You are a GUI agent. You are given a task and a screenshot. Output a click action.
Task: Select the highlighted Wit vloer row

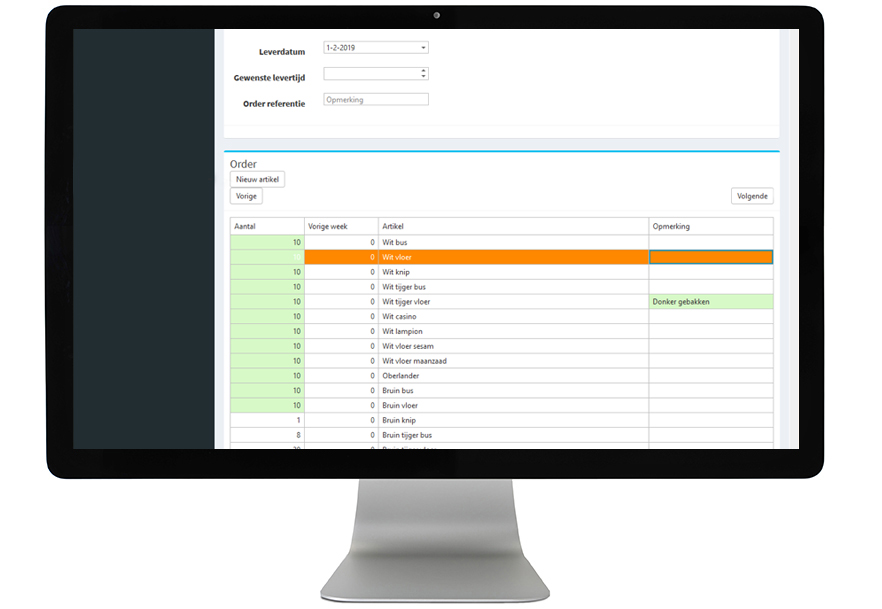point(502,257)
